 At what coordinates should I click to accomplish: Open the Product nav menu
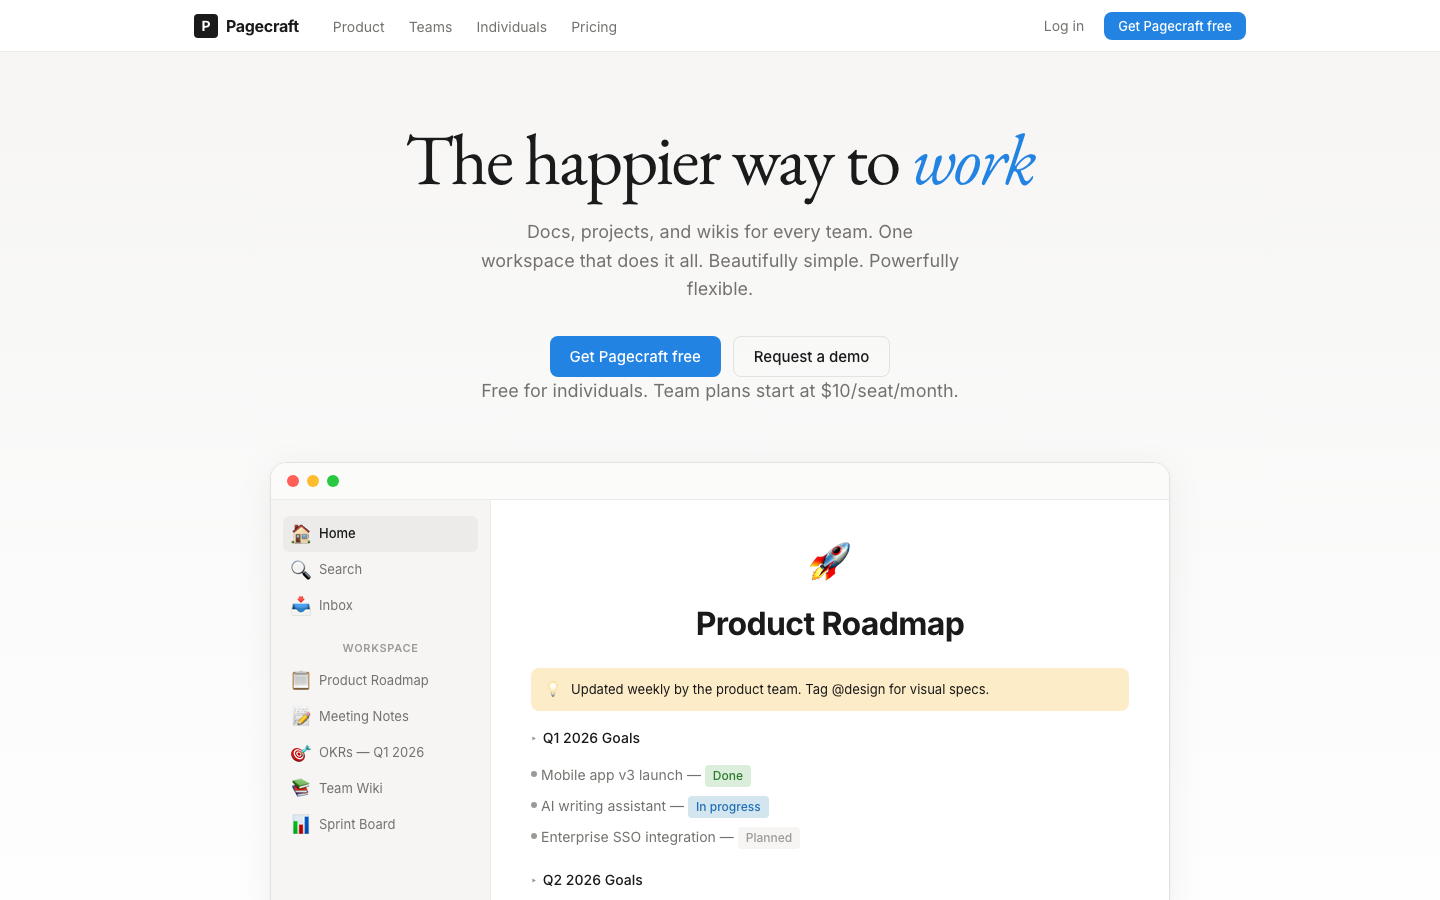359,27
